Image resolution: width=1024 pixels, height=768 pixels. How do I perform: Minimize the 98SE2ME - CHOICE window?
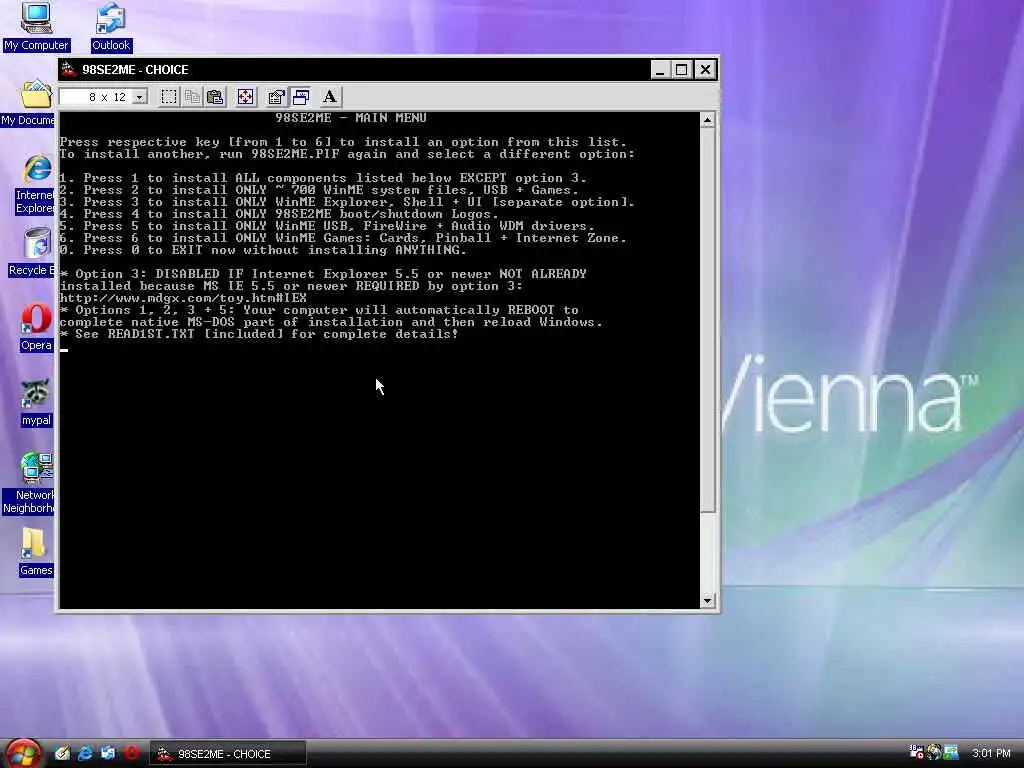660,70
